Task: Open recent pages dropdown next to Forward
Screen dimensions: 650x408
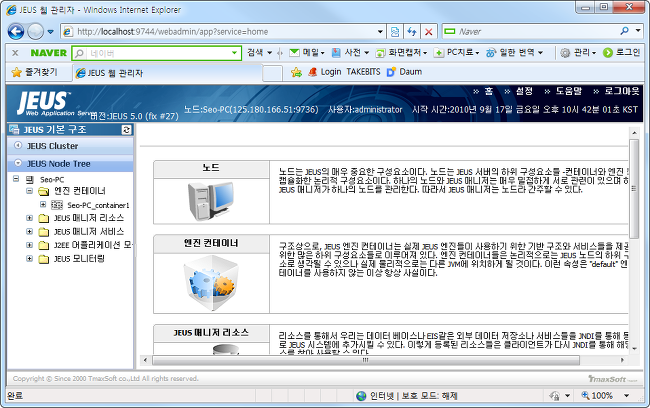Action: coord(51,32)
